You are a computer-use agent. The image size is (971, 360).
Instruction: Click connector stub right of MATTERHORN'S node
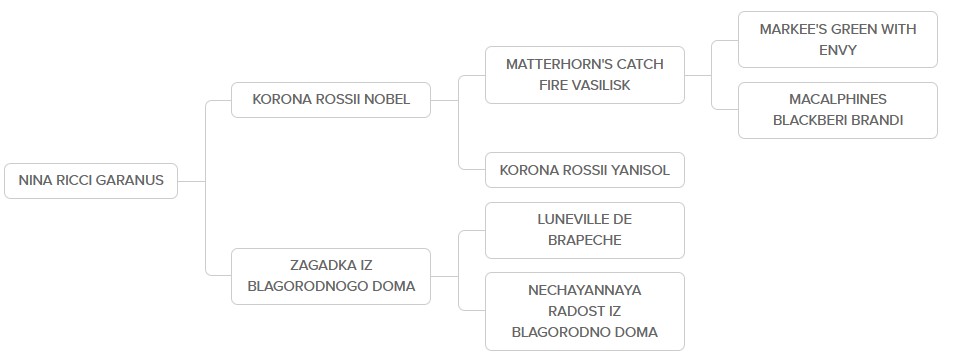698,75
